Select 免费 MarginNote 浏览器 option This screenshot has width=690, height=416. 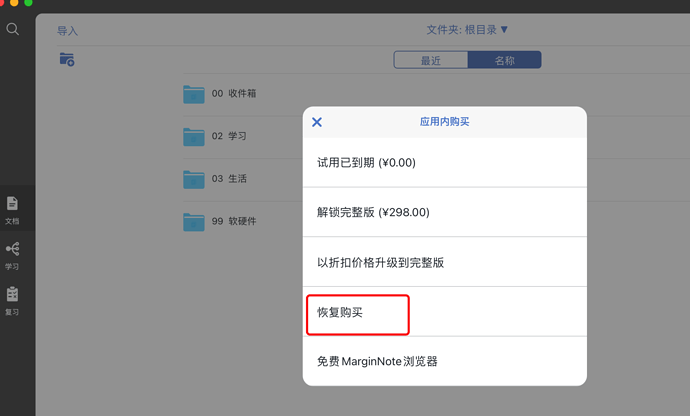444,361
